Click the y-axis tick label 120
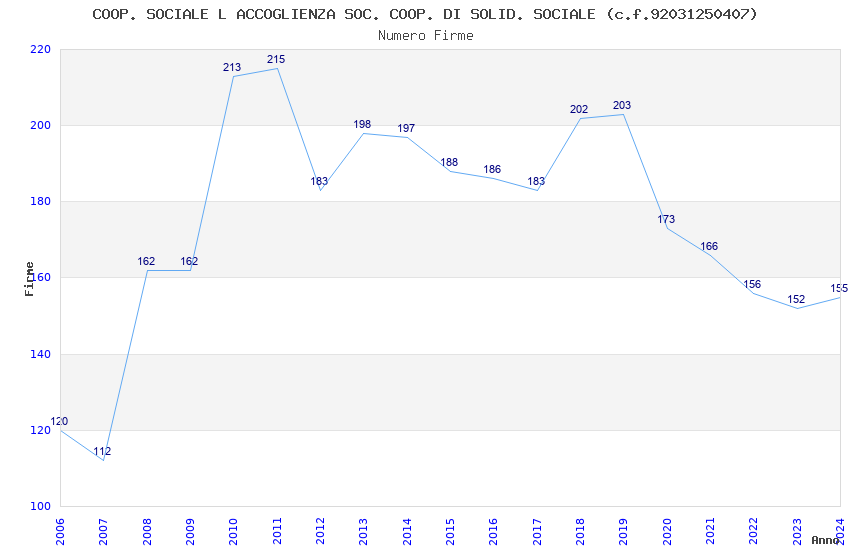 pos(41,430)
